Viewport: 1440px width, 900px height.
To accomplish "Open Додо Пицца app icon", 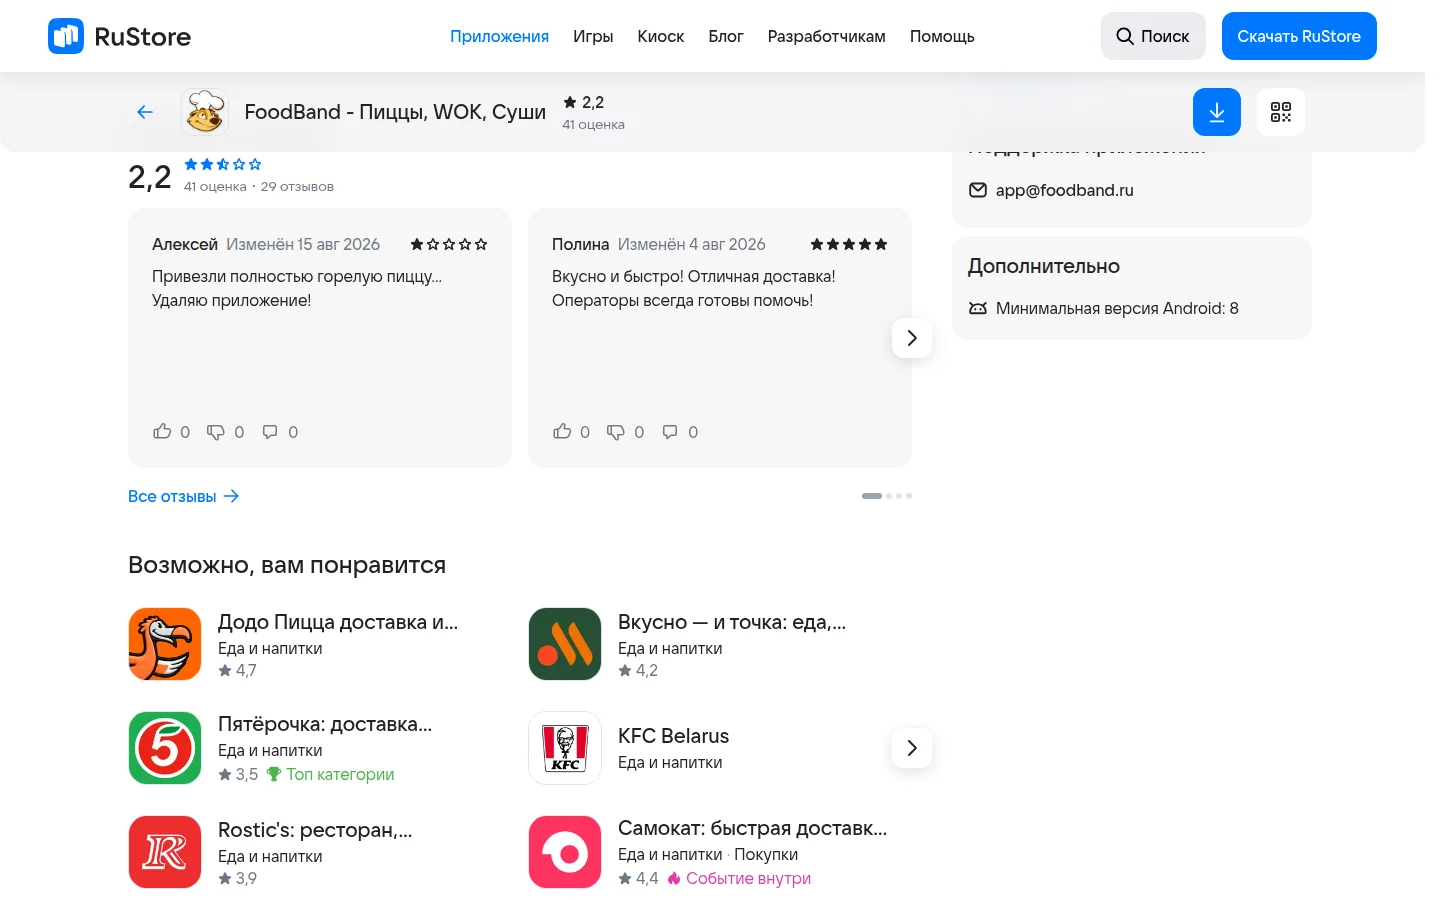I will 165,644.
